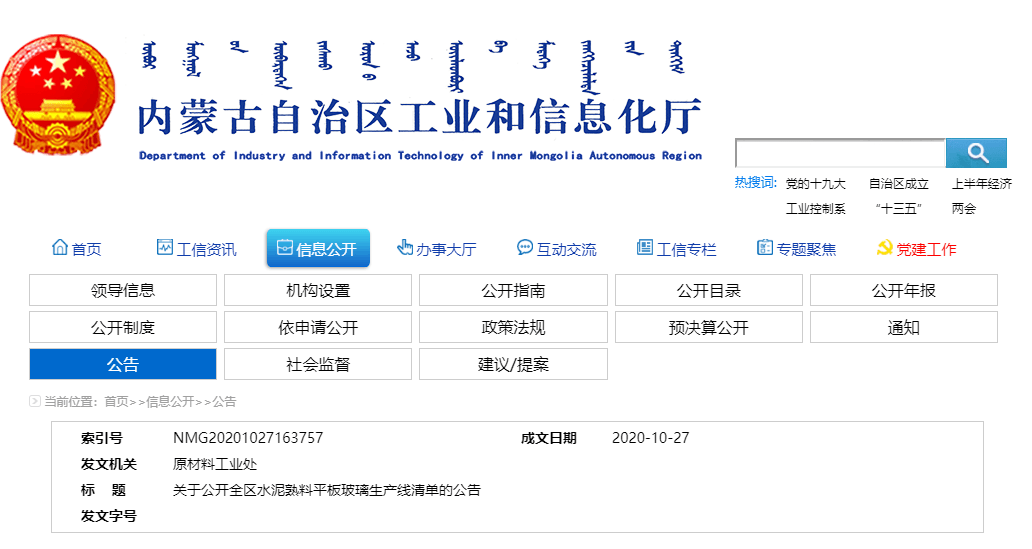This screenshot has width=1032, height=549.
Task: Click hot search link 党的十九大
Action: click(815, 184)
